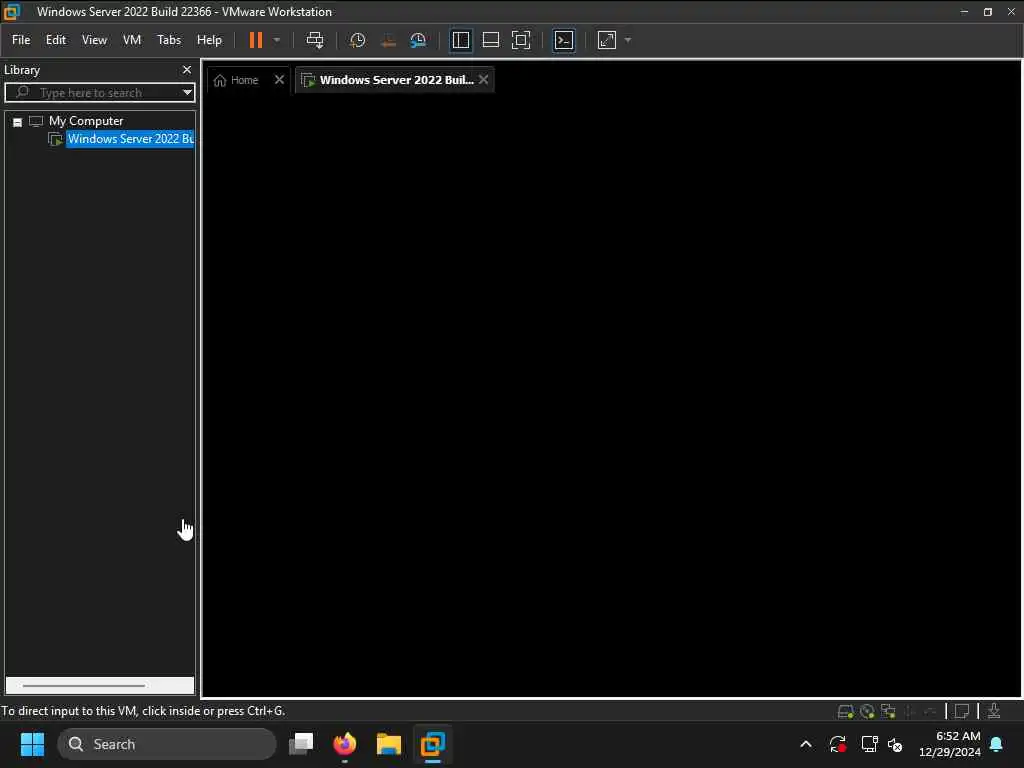Select My Computer in library tree
Screen dimensions: 1024x768
pyautogui.click(x=86, y=121)
